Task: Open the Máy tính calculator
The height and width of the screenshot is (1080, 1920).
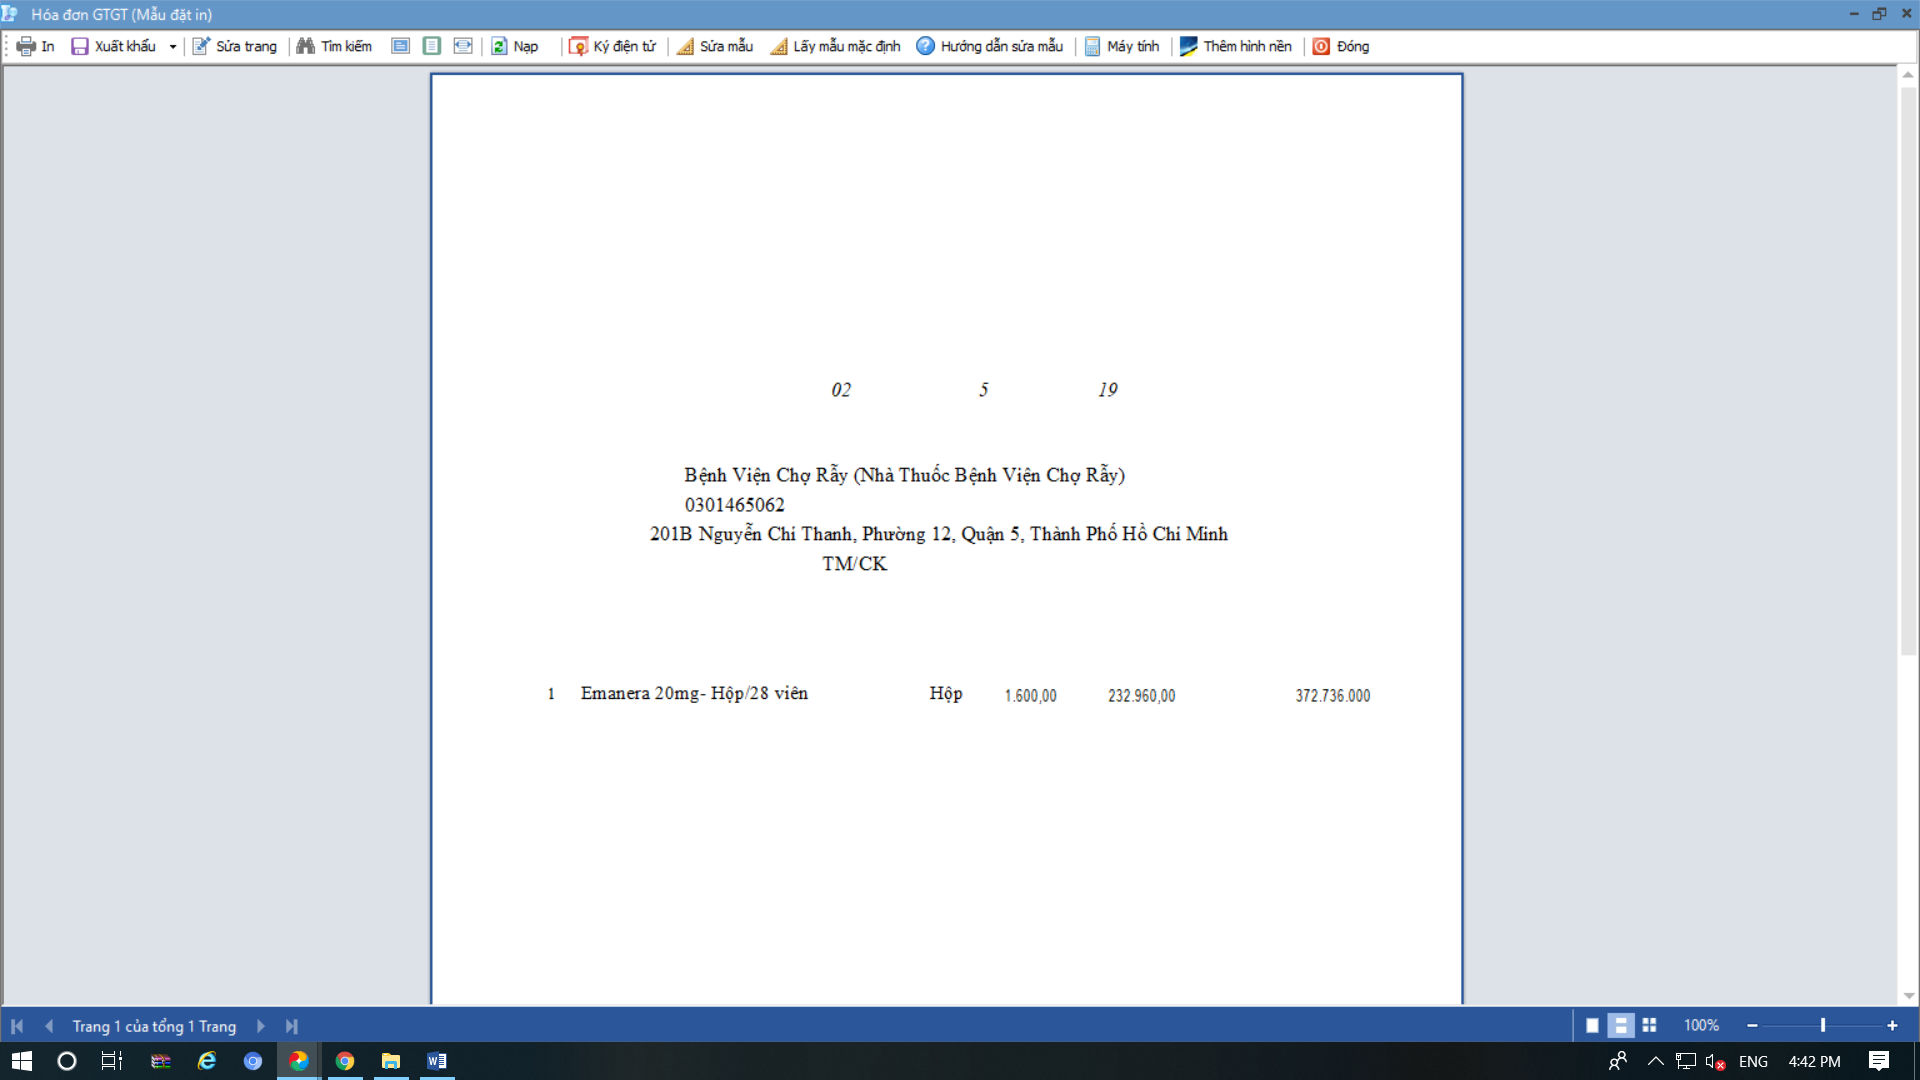Action: click(x=1122, y=46)
